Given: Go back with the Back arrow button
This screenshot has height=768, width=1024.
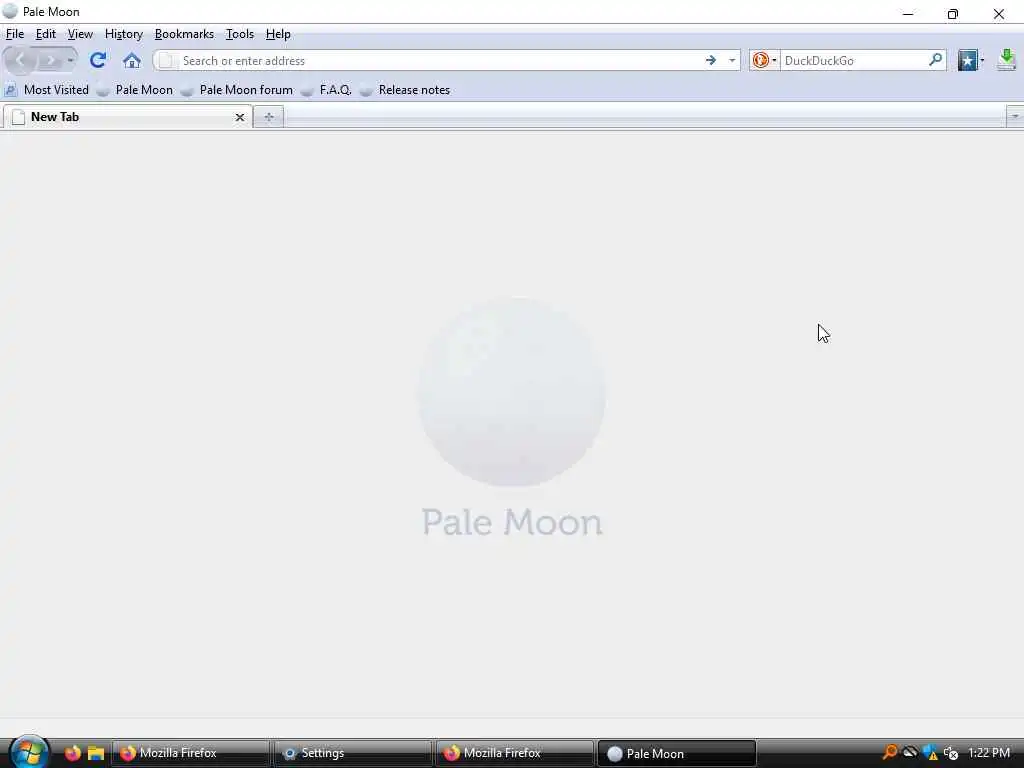Looking at the screenshot, I should click(x=20, y=61).
